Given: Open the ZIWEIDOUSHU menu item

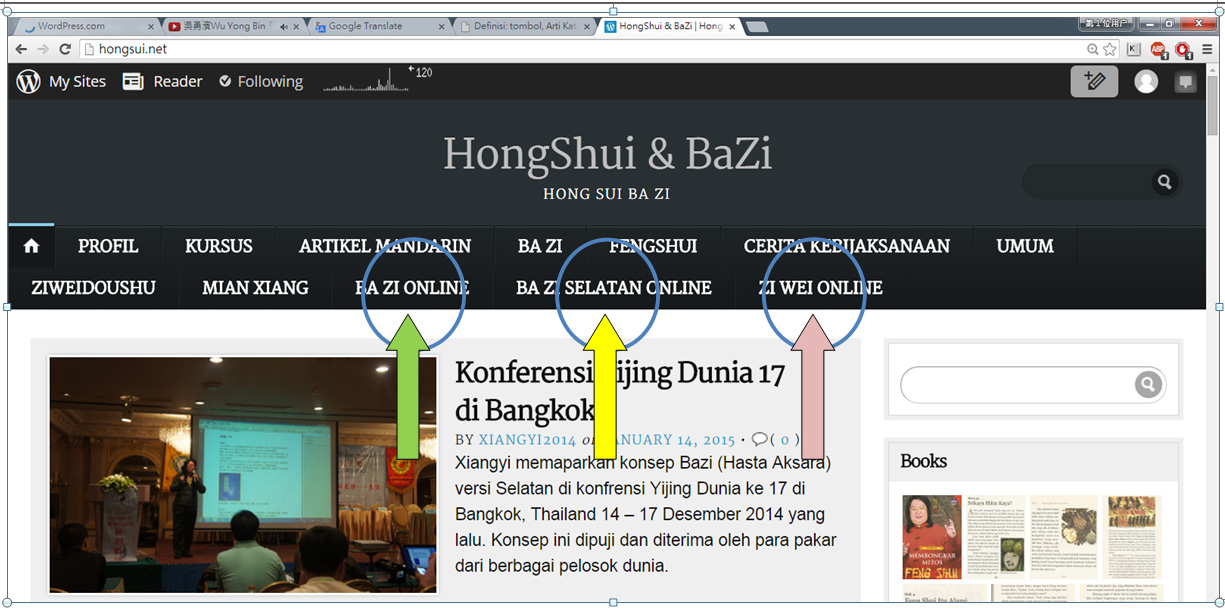Looking at the screenshot, I should coord(94,288).
